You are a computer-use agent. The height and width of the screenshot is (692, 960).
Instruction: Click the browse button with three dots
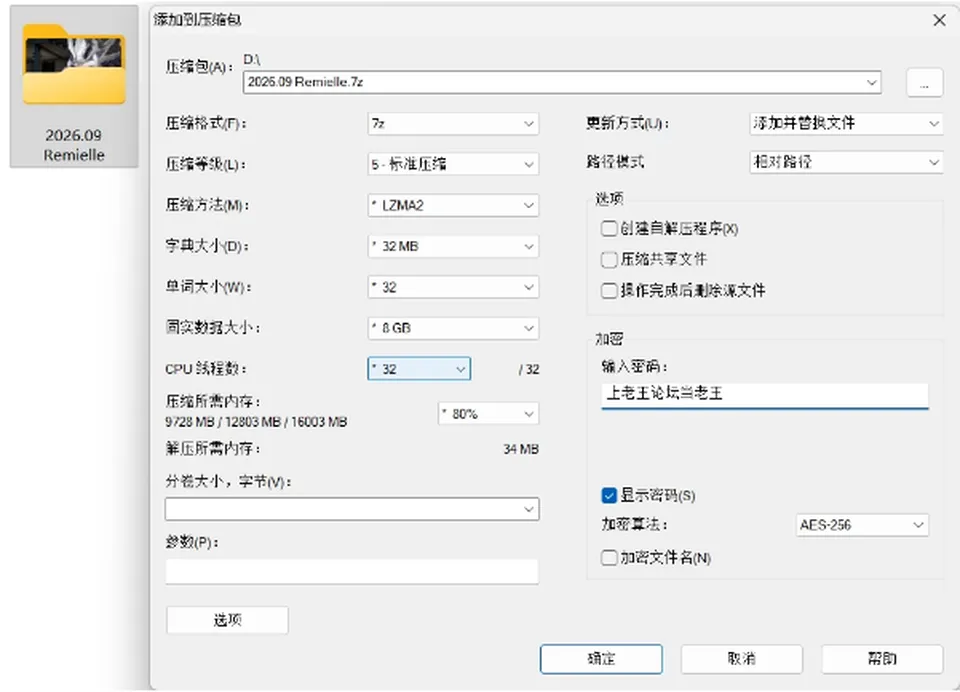coord(924,83)
